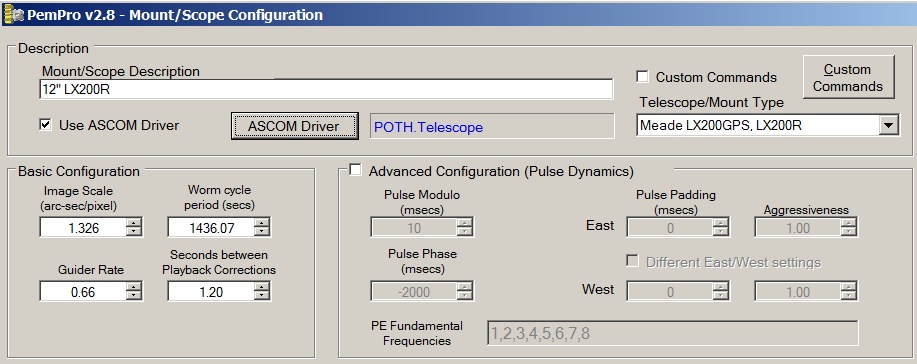Click the Pulse Phase value field

(x=414, y=291)
